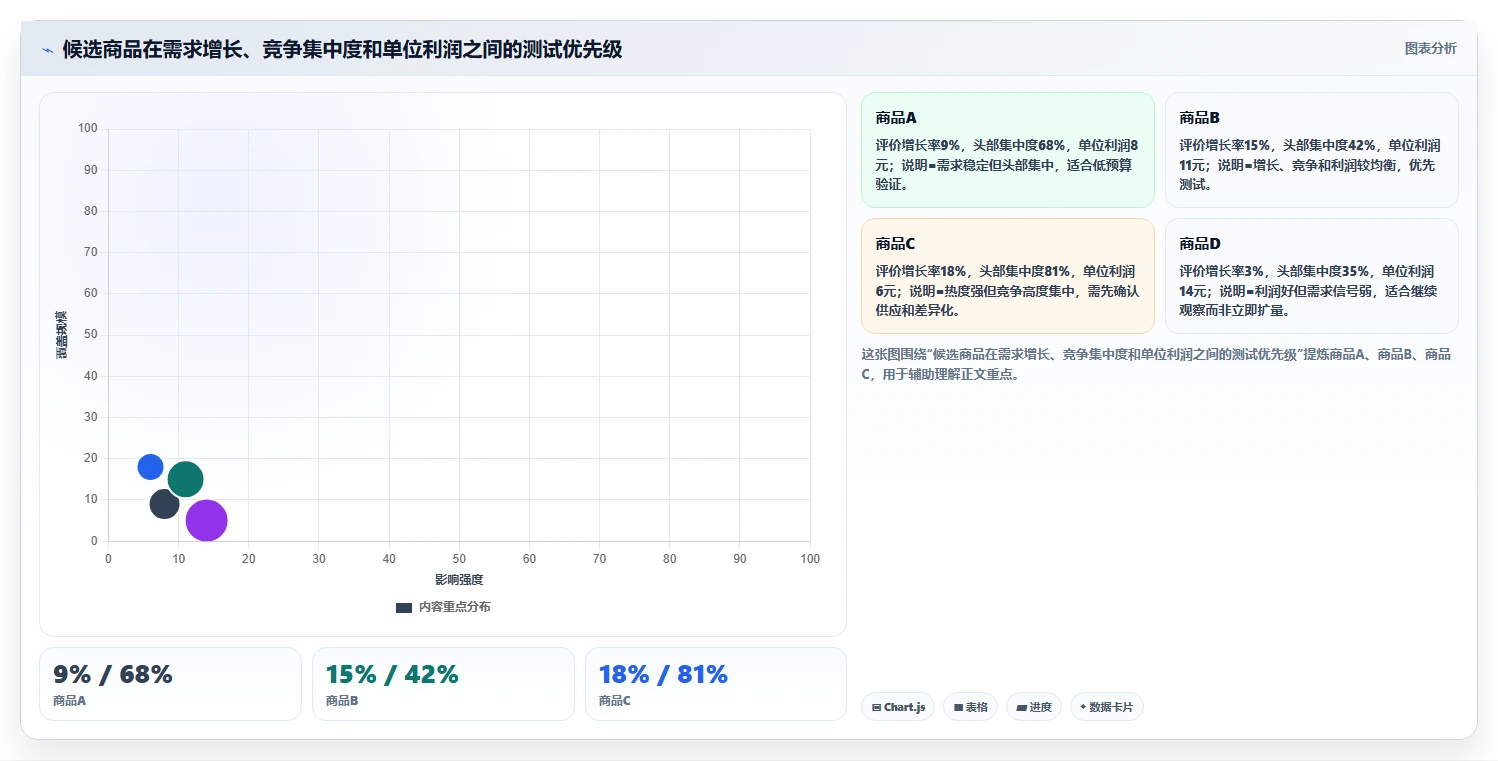1498x761 pixels.
Task: Toggle the 内容重点分布 legend item
Action: (443, 607)
